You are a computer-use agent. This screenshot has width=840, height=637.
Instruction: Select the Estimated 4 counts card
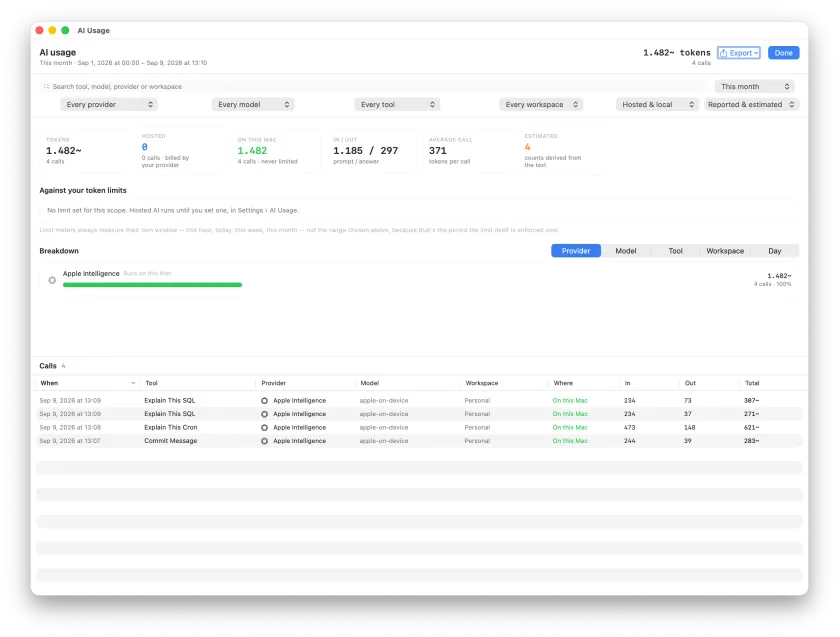coord(562,151)
